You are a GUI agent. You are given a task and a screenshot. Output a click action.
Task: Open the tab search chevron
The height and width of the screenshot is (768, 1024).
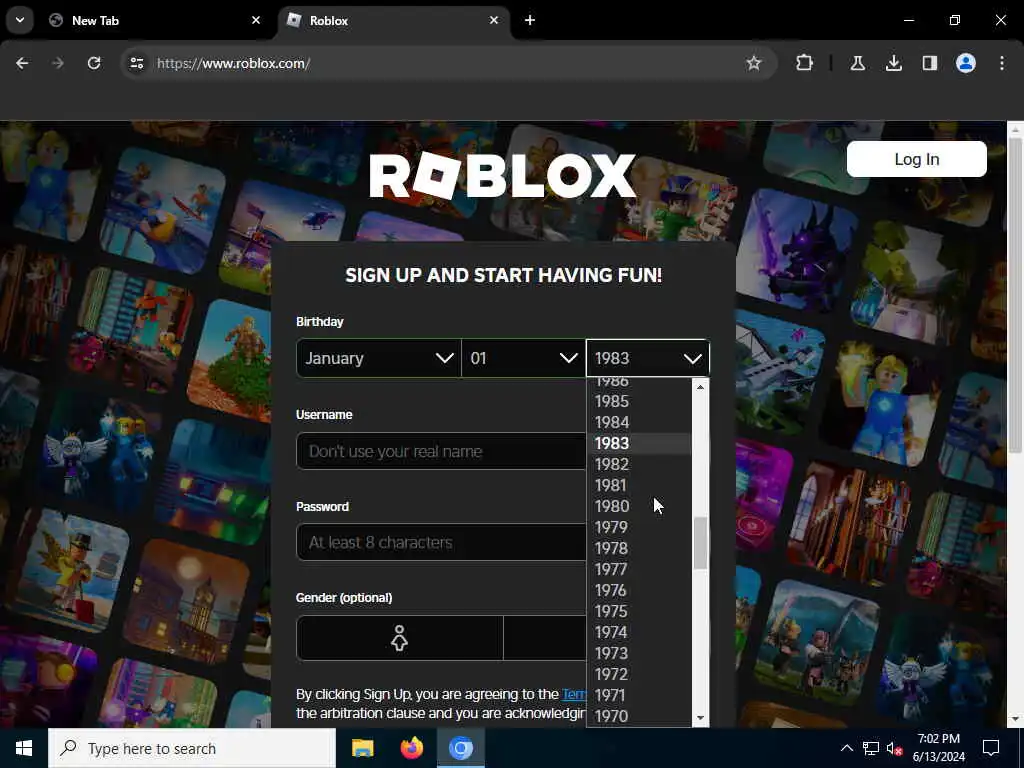click(20, 20)
